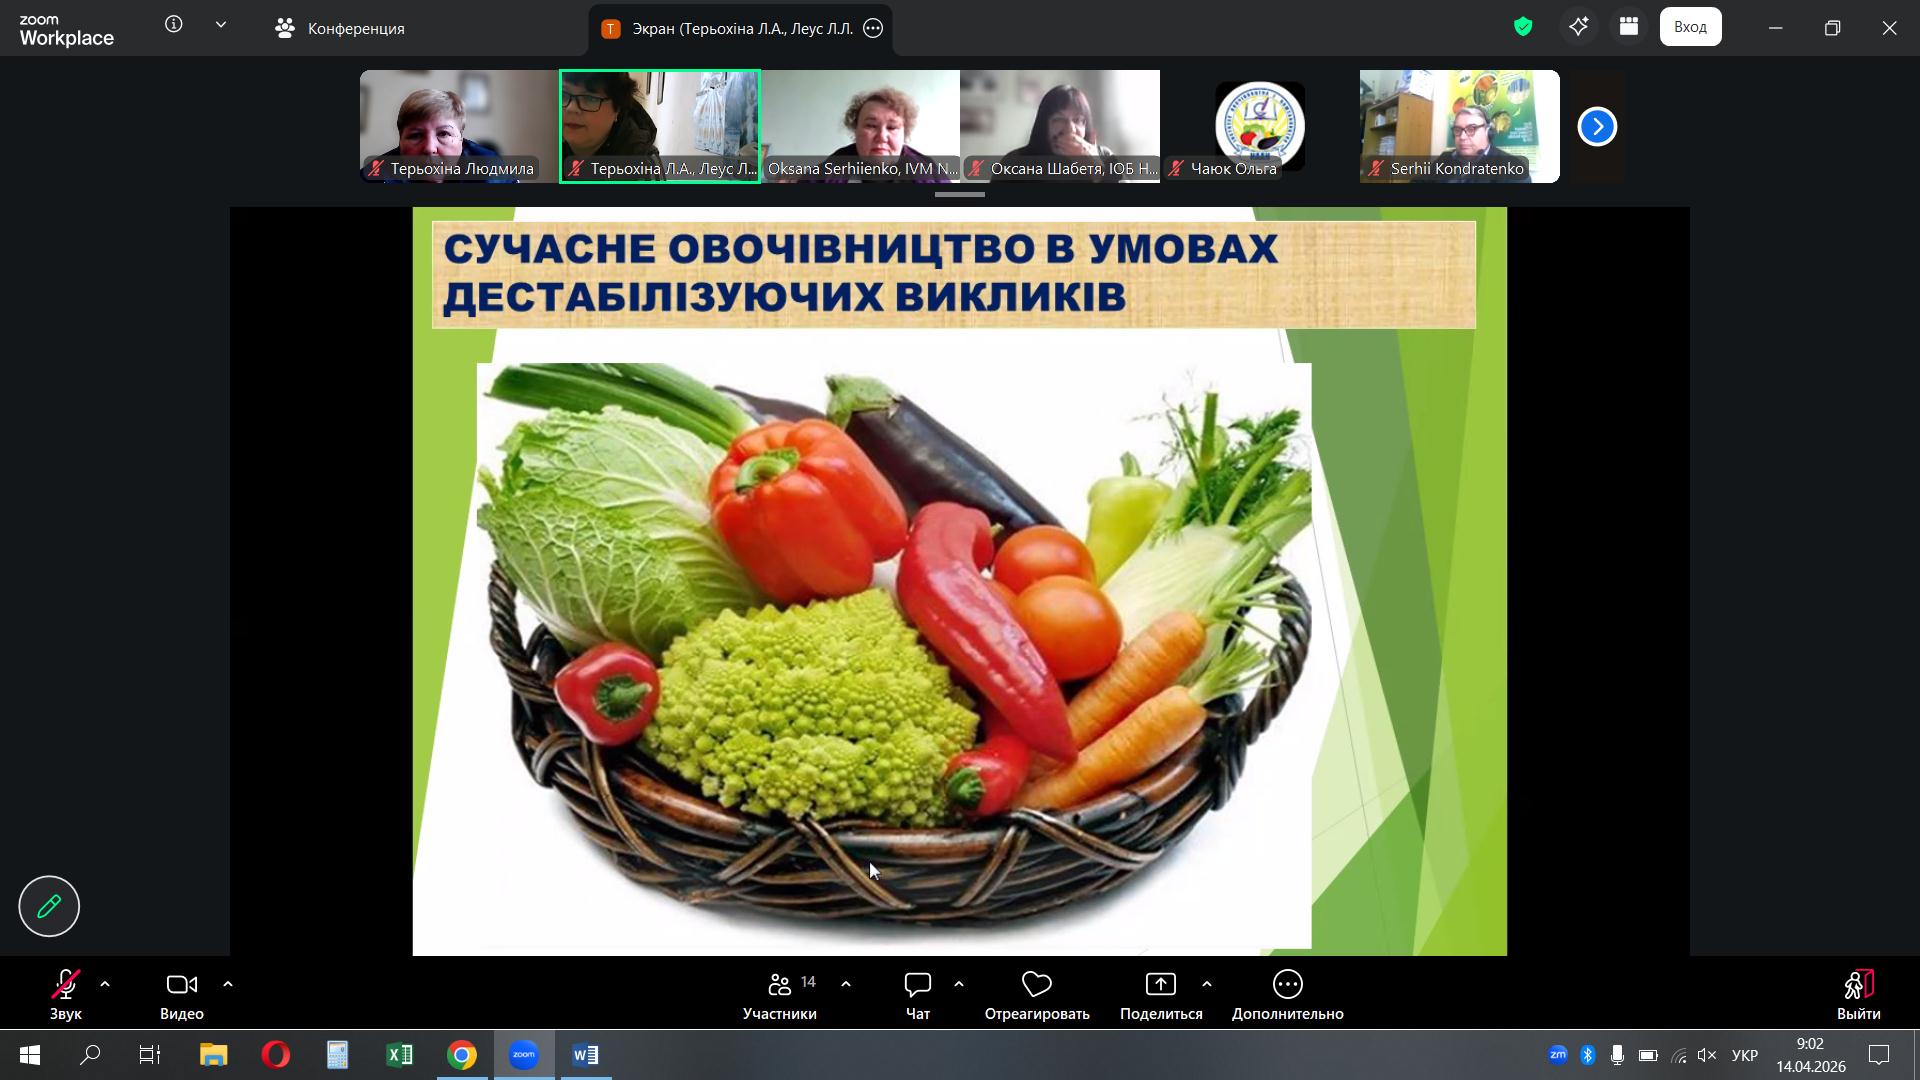This screenshot has width=1920, height=1080.
Task: Expand video settings arrow beside camera
Action: (x=228, y=985)
